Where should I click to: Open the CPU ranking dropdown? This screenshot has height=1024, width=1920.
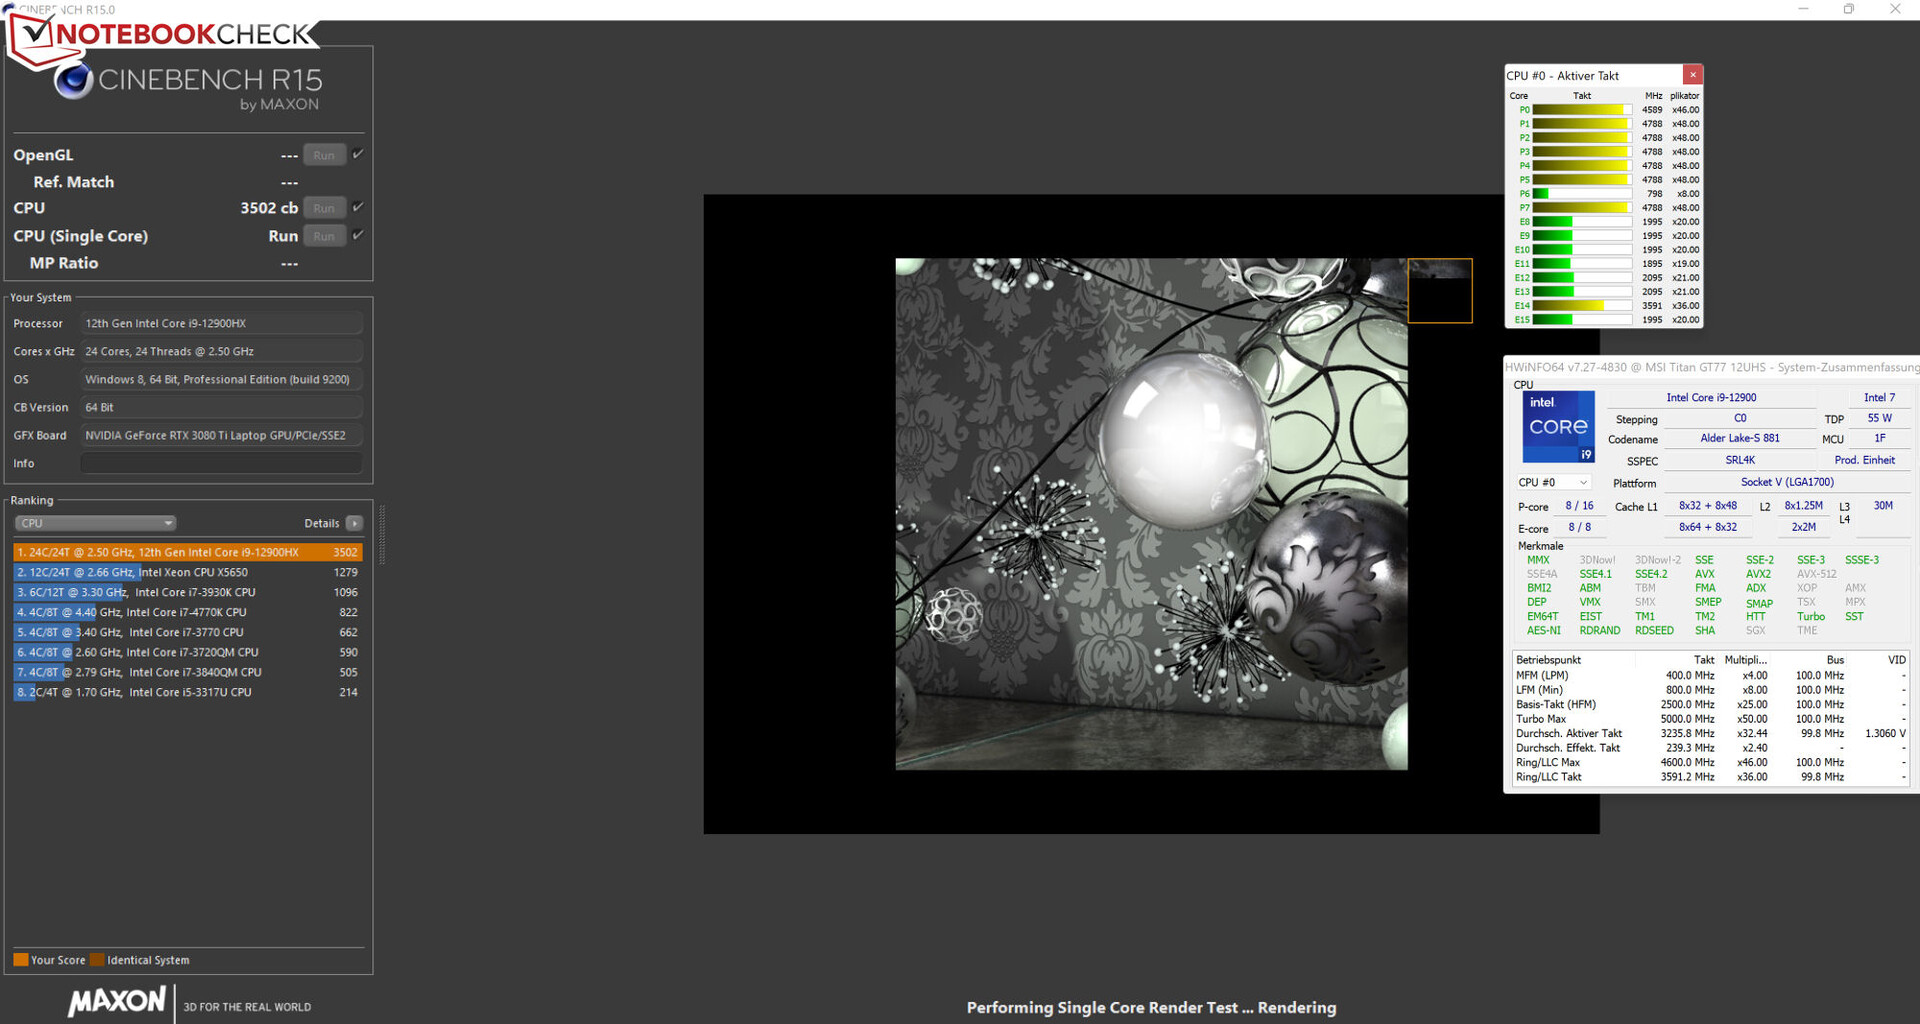click(x=95, y=523)
